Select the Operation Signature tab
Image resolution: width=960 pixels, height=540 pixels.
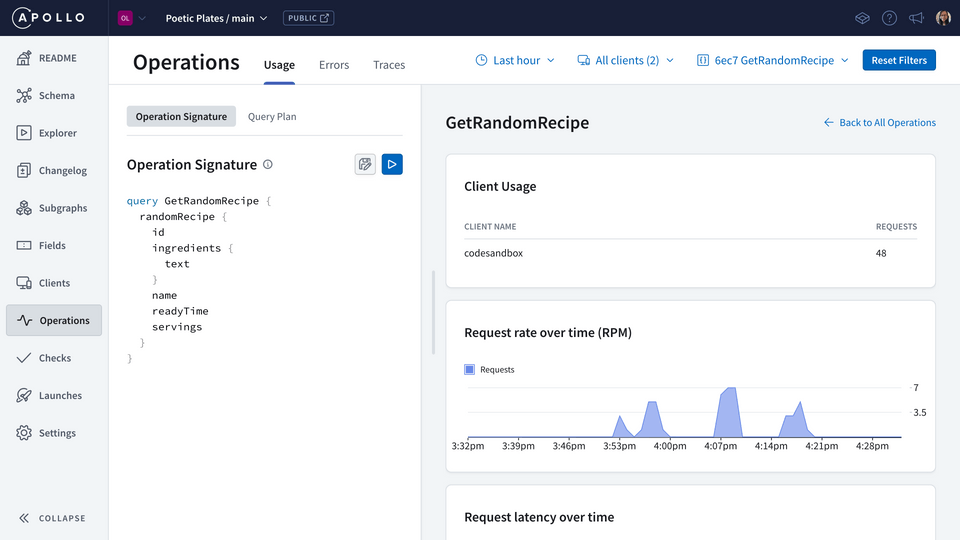coord(181,116)
